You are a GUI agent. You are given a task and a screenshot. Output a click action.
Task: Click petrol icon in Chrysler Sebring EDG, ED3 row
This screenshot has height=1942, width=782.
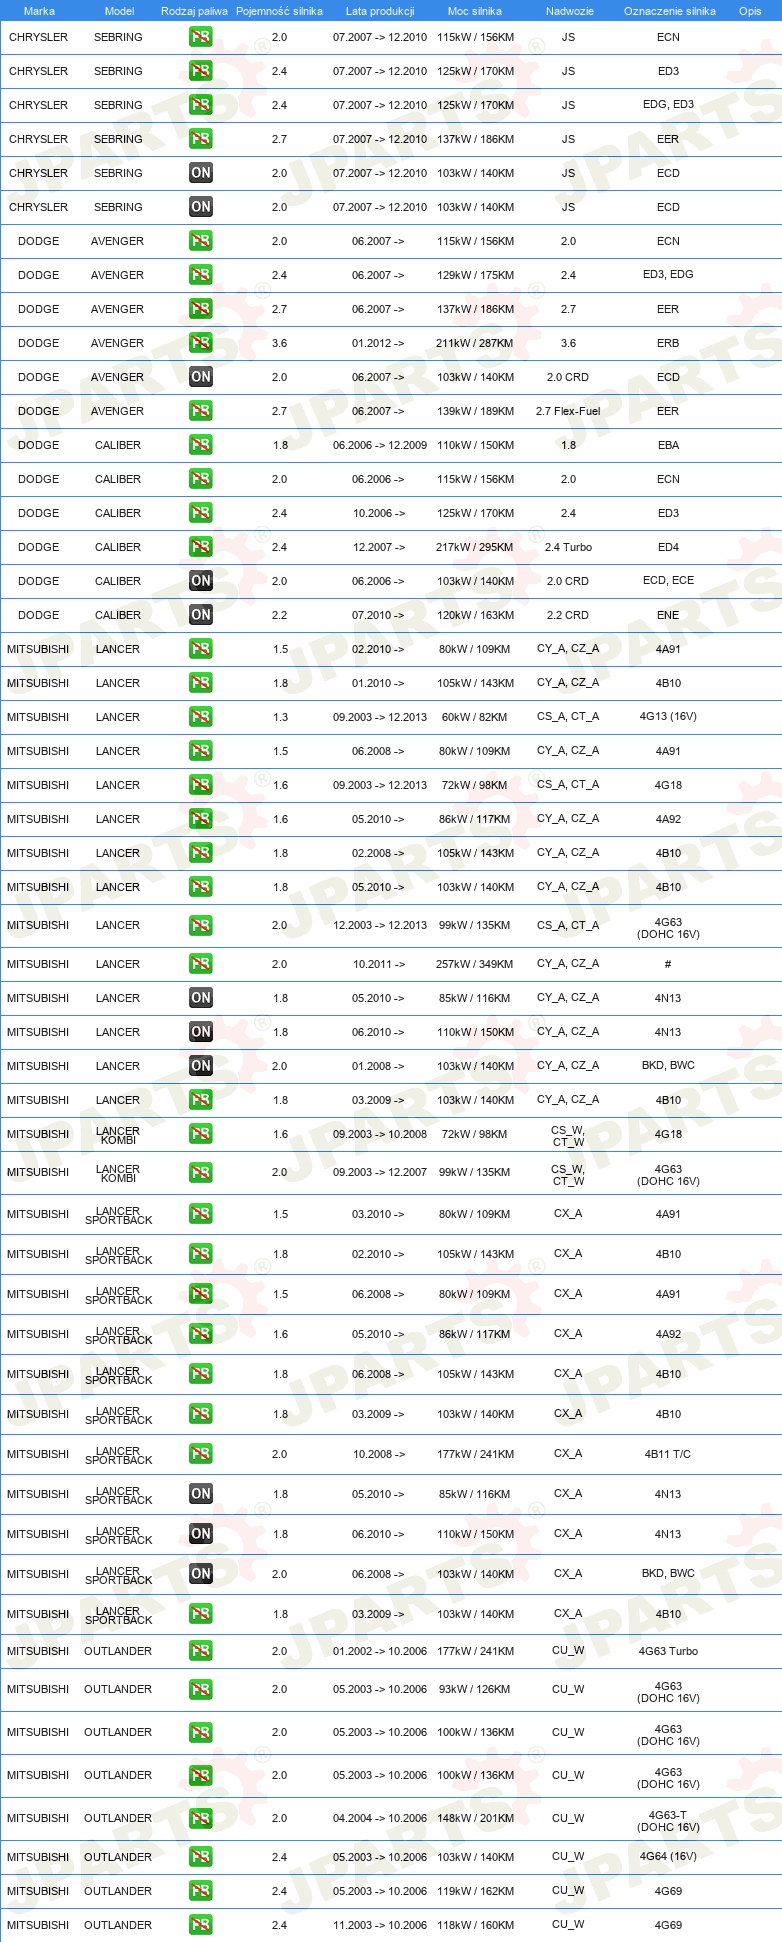click(201, 105)
